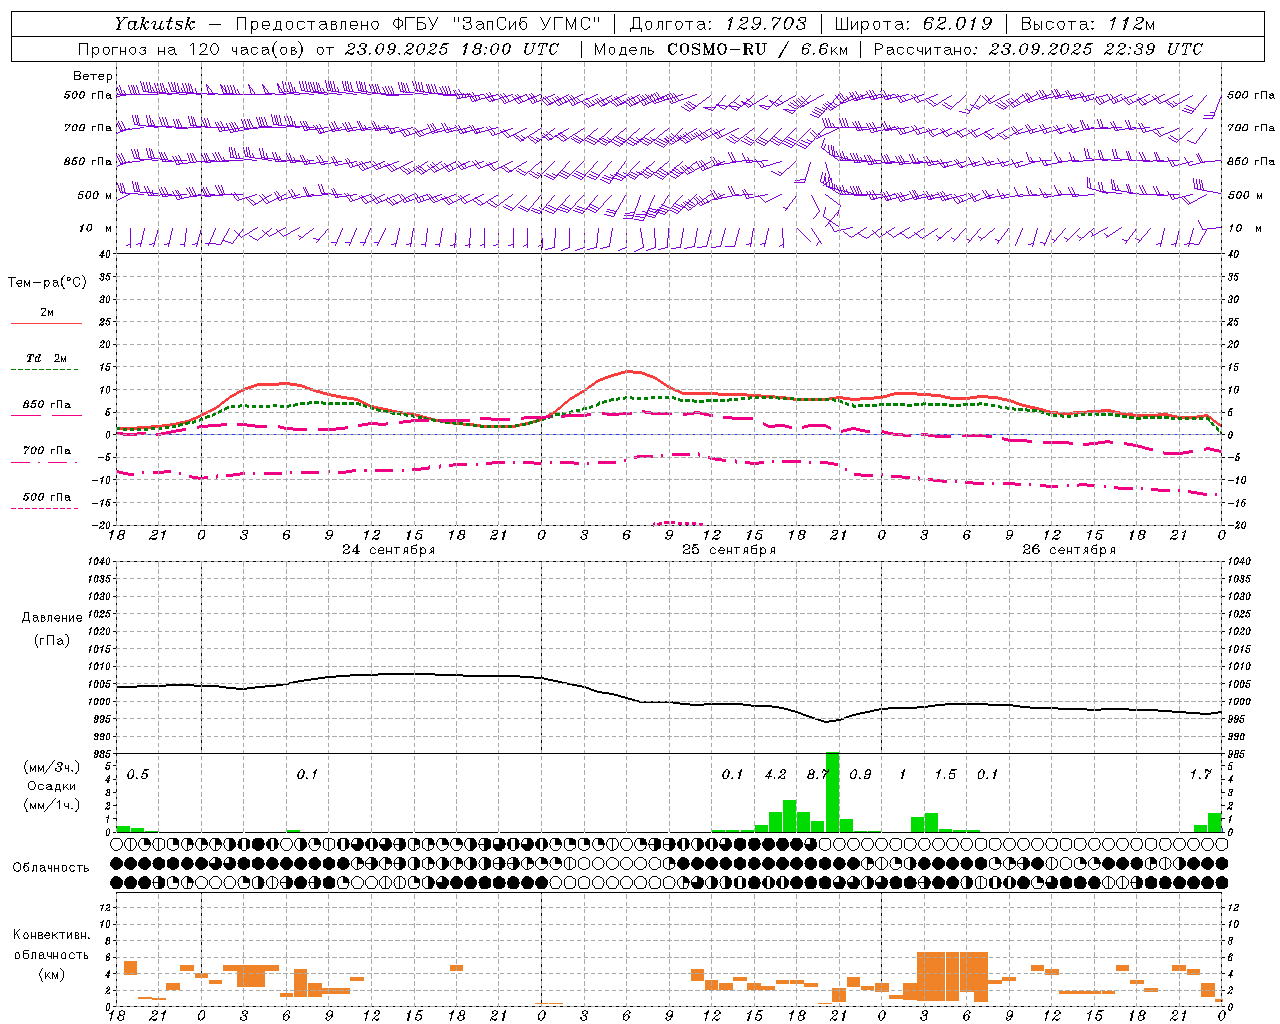Screen dimensions: 1280x1024
Task: Select the 'Широта: 62.019' latitude field
Action: pyautogui.click(x=913, y=24)
